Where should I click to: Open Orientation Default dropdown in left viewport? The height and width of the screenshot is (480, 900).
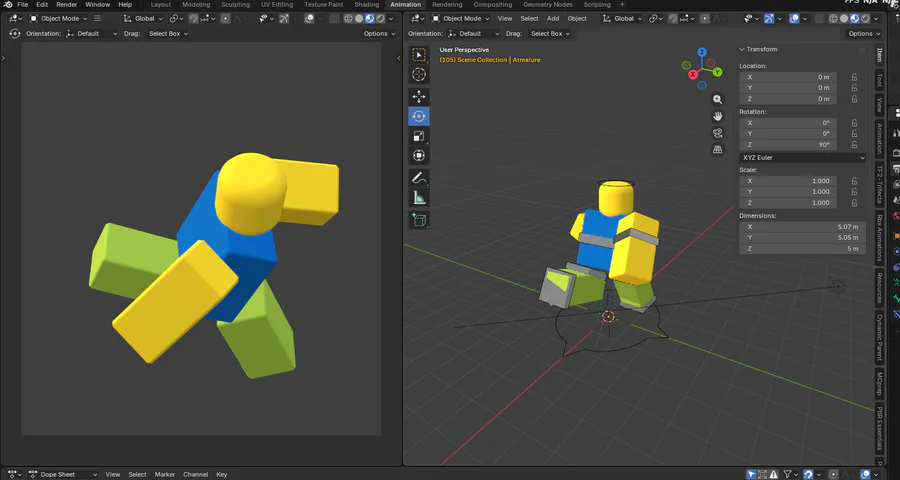(91, 33)
